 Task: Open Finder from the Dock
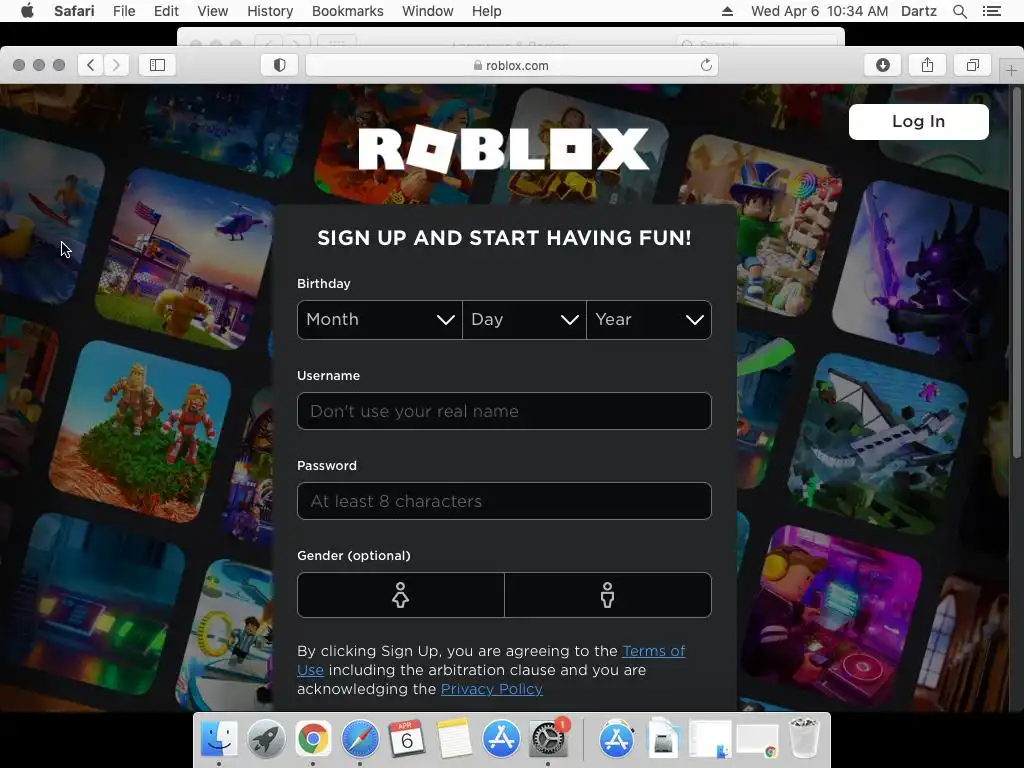click(219, 739)
